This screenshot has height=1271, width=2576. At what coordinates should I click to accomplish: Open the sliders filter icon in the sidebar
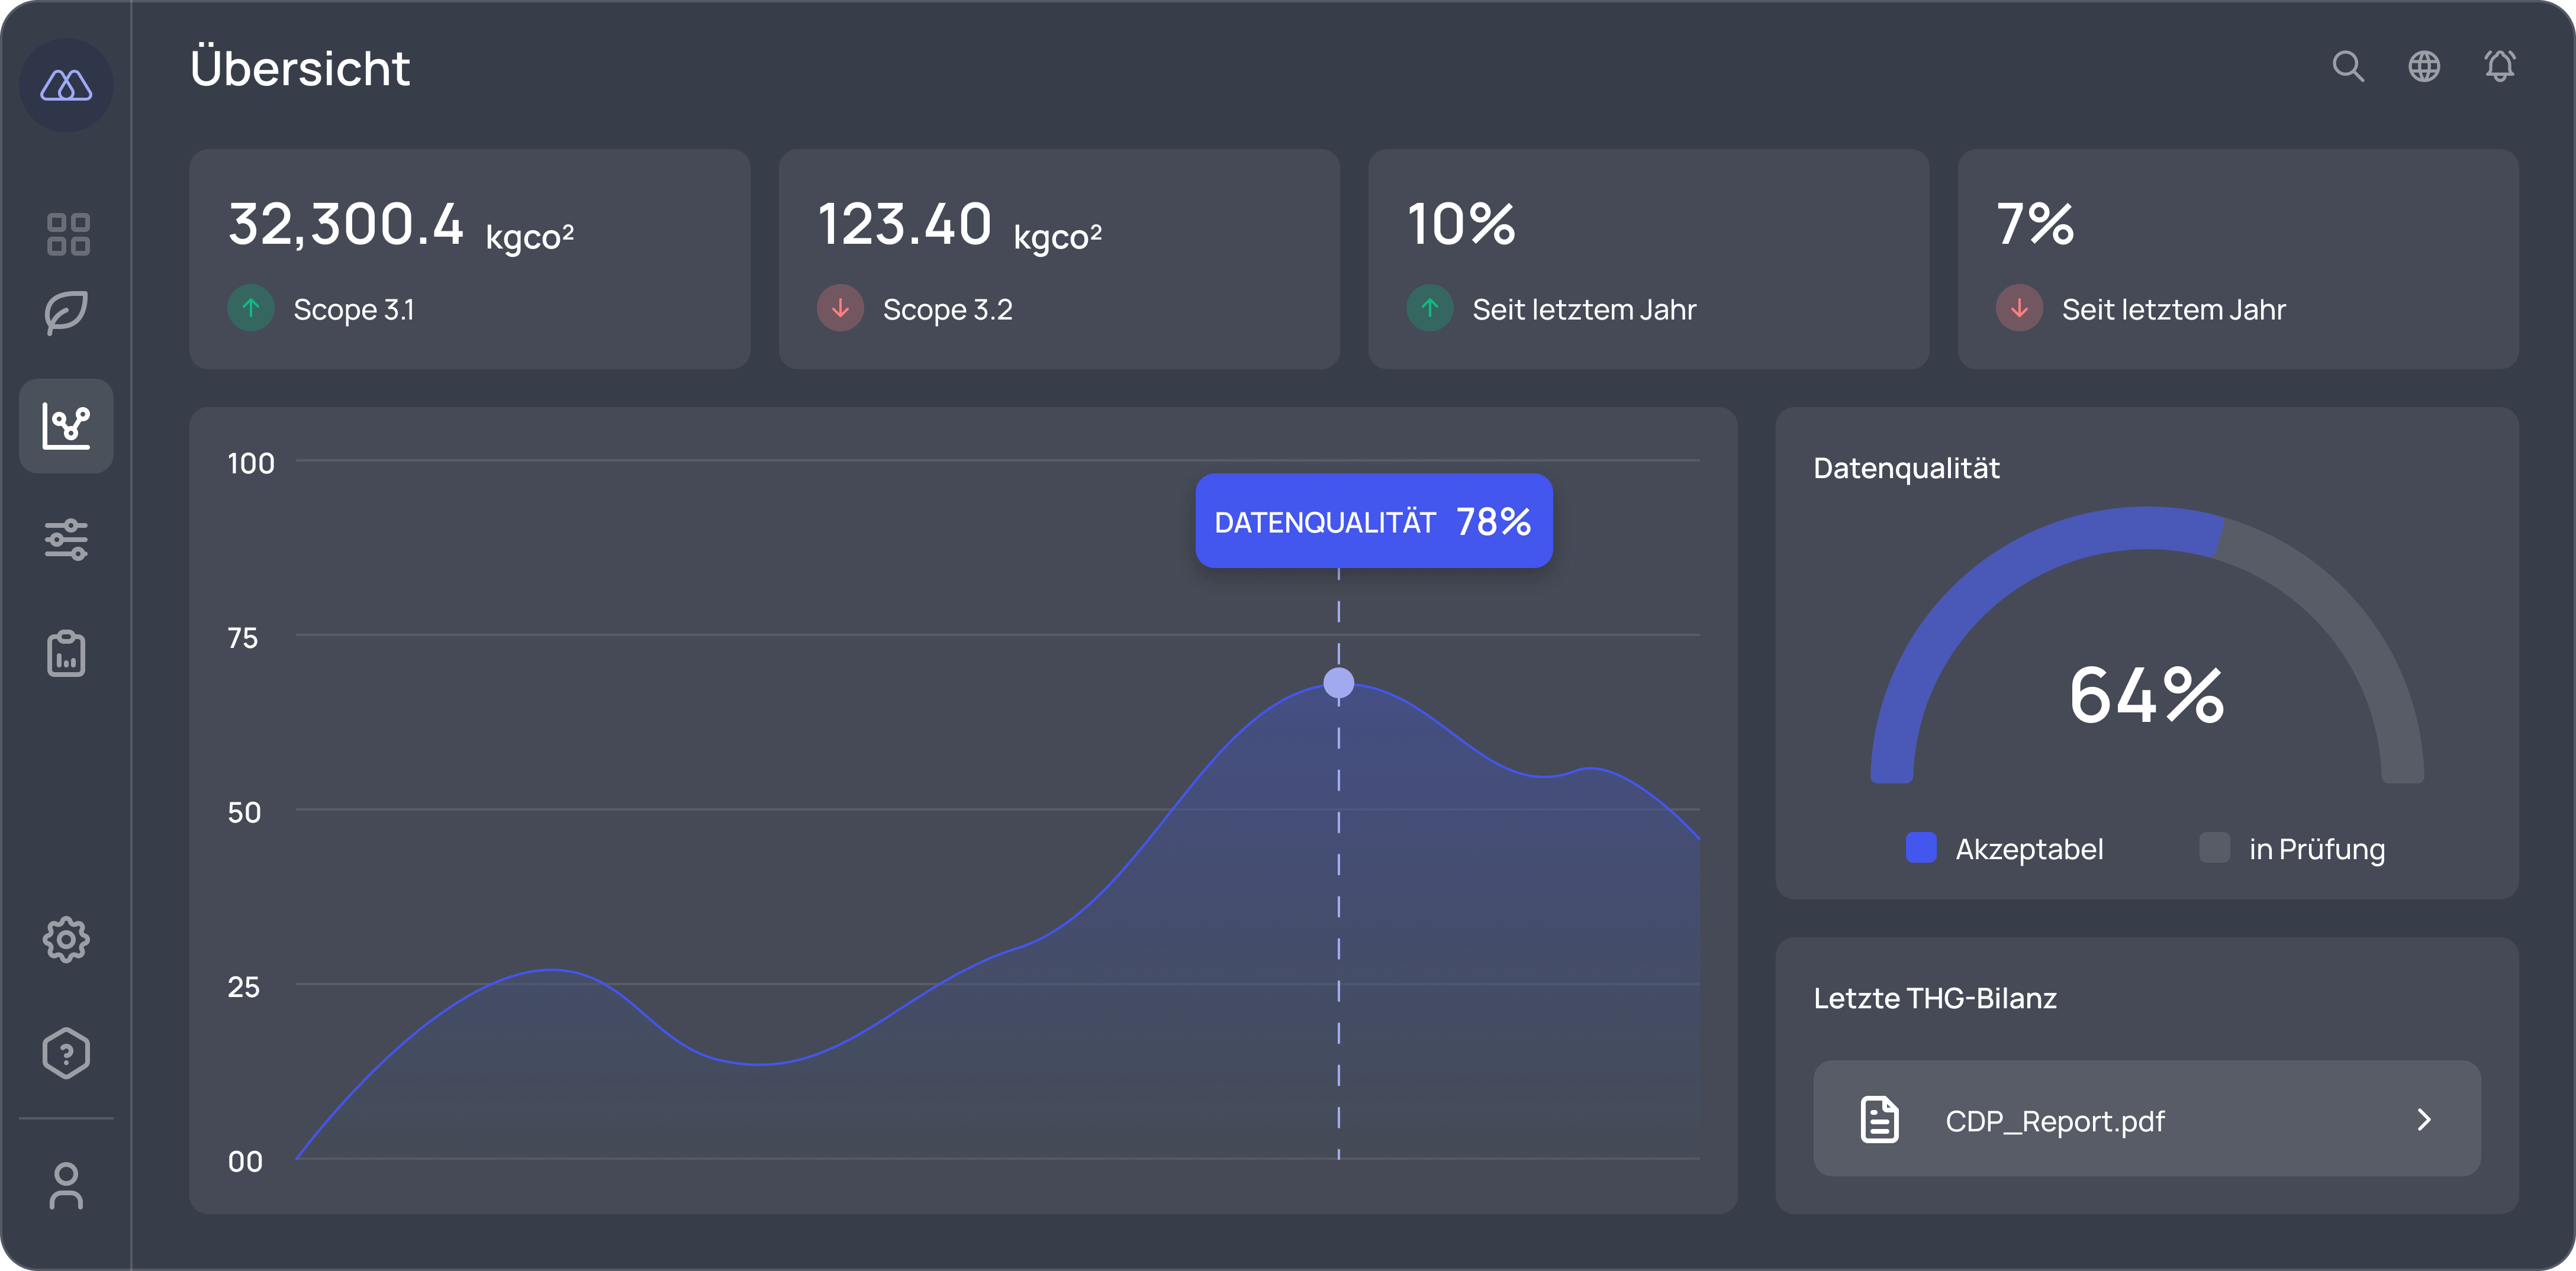click(x=66, y=540)
